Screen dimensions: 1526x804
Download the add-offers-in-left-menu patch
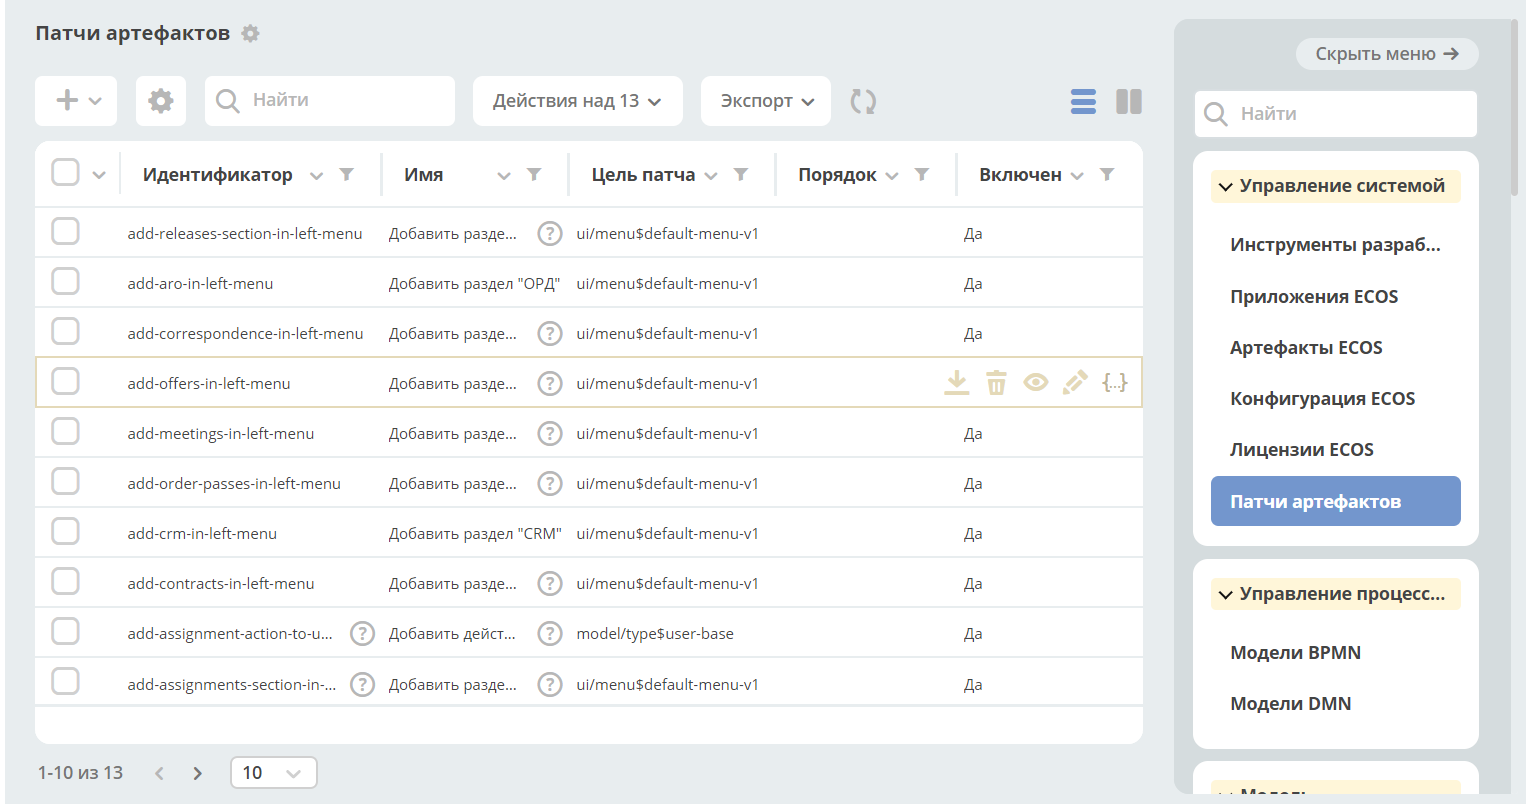pyautogui.click(x=957, y=382)
